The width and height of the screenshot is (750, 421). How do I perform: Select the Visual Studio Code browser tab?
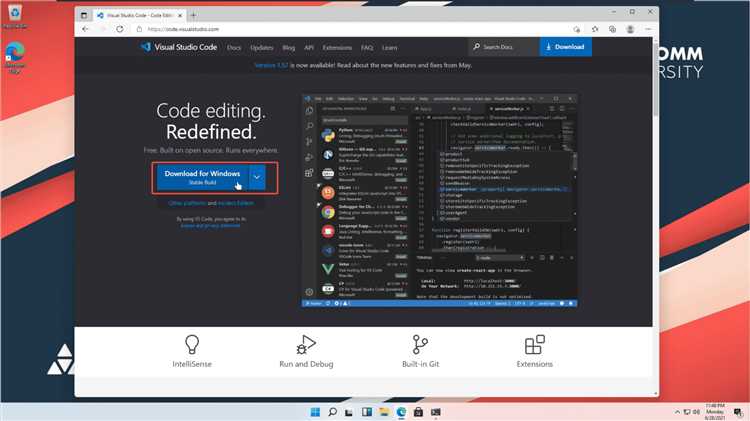click(x=139, y=15)
